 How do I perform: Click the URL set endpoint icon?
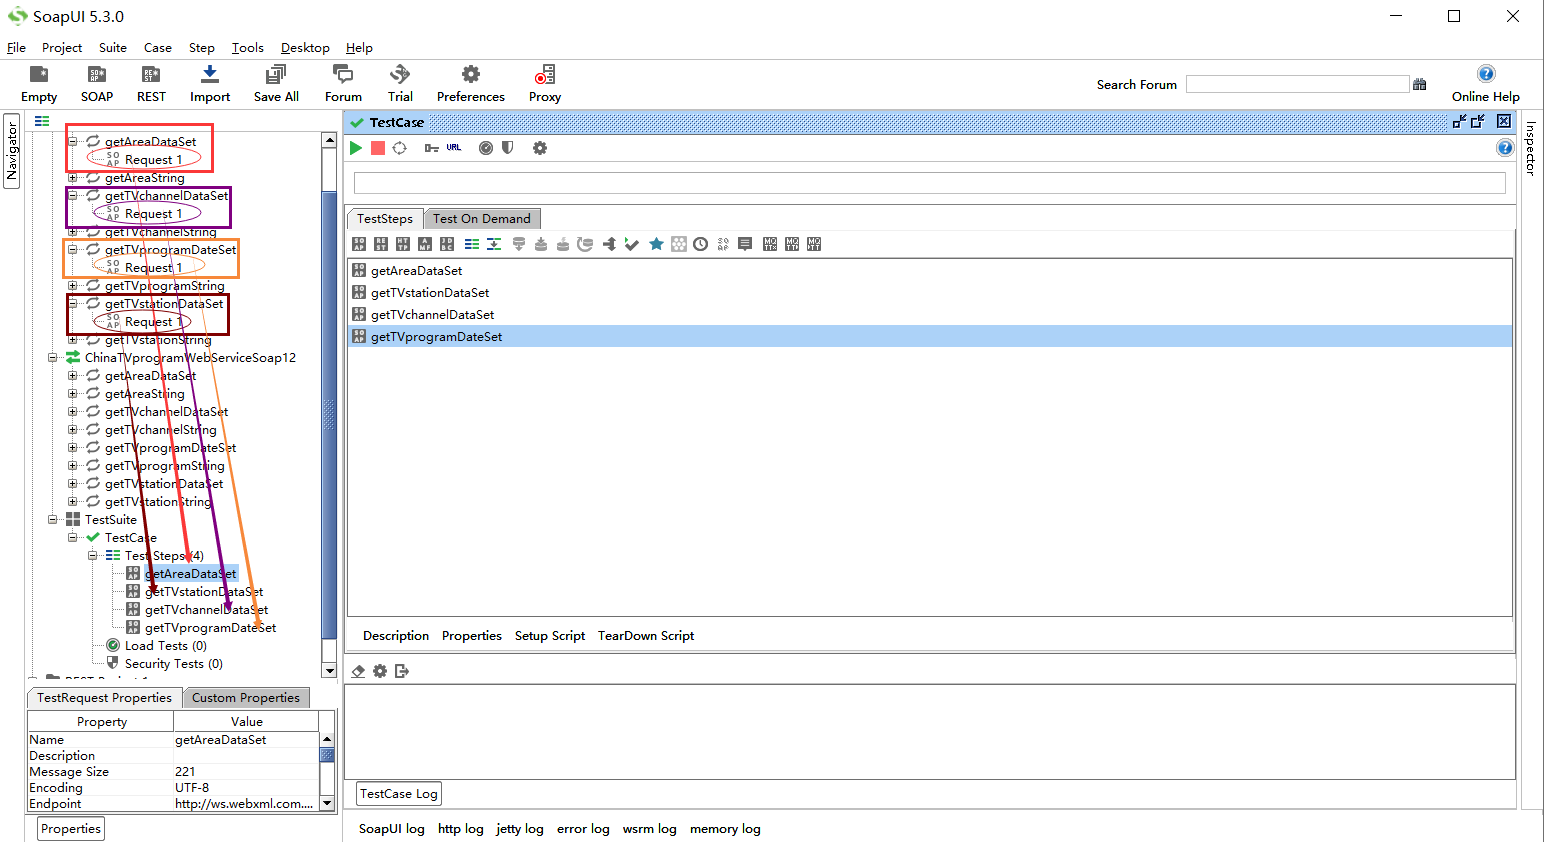[x=454, y=148]
